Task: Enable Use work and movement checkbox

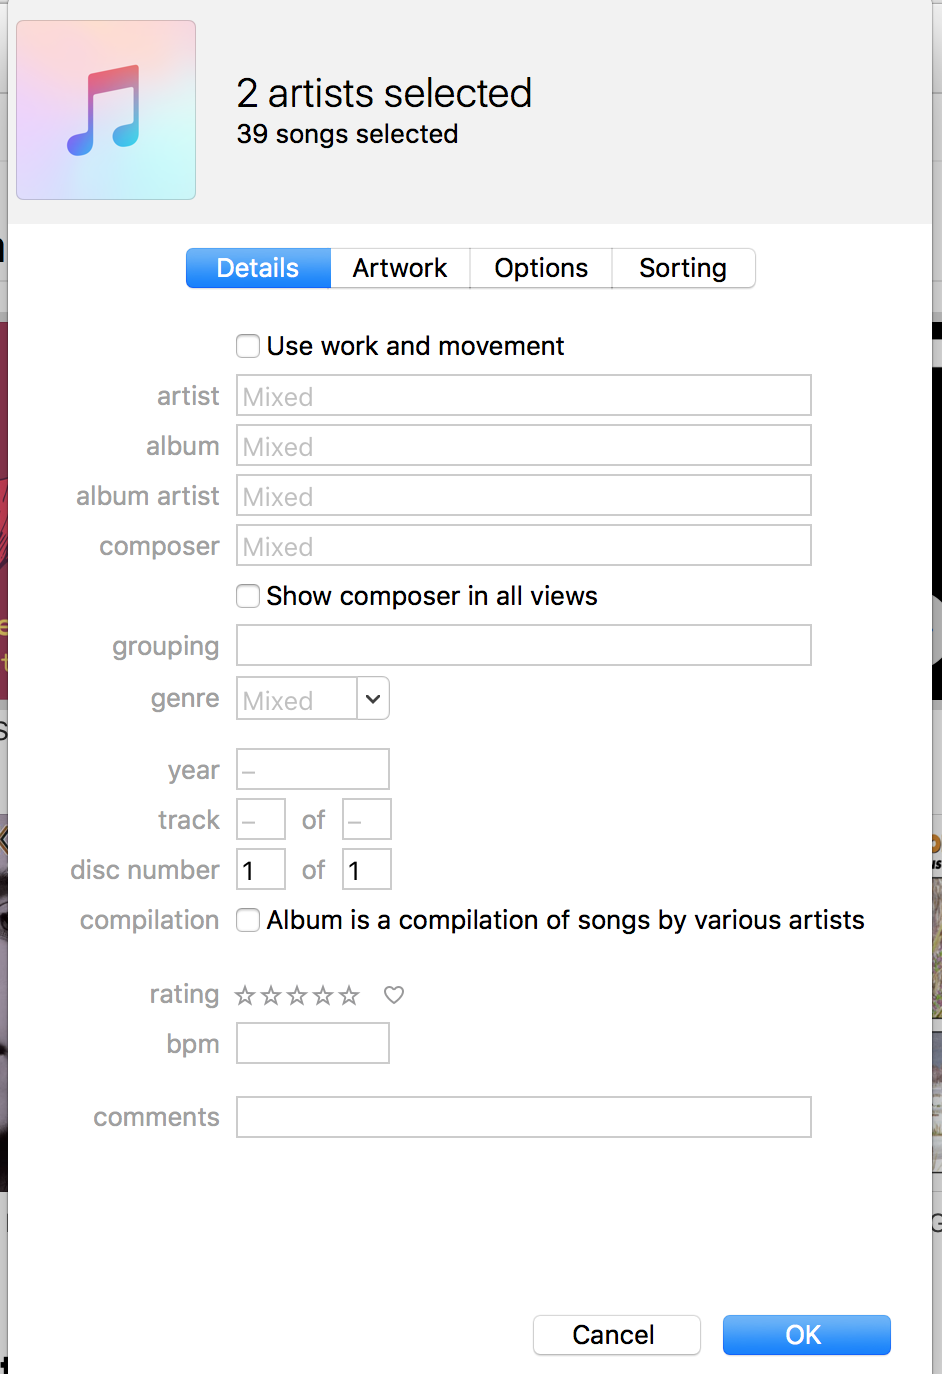Action: coord(248,346)
